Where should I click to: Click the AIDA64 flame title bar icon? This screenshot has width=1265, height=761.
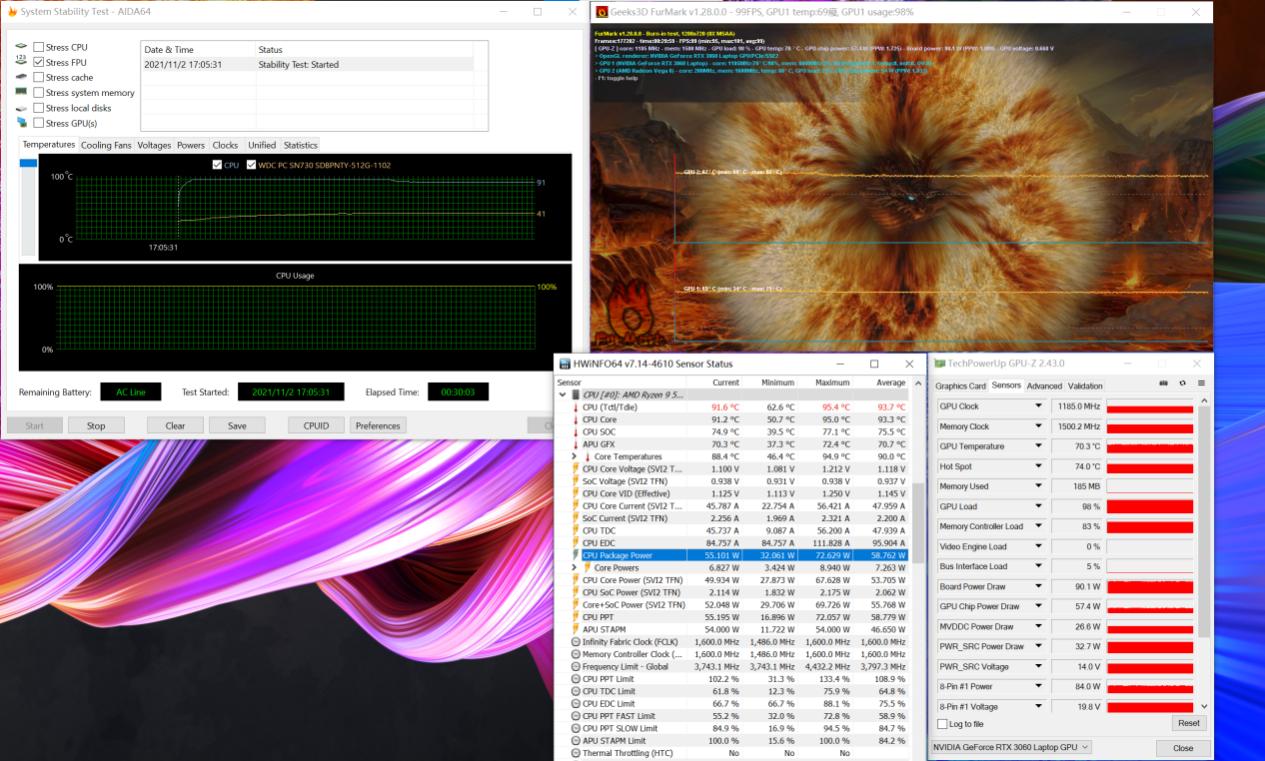tap(13, 12)
